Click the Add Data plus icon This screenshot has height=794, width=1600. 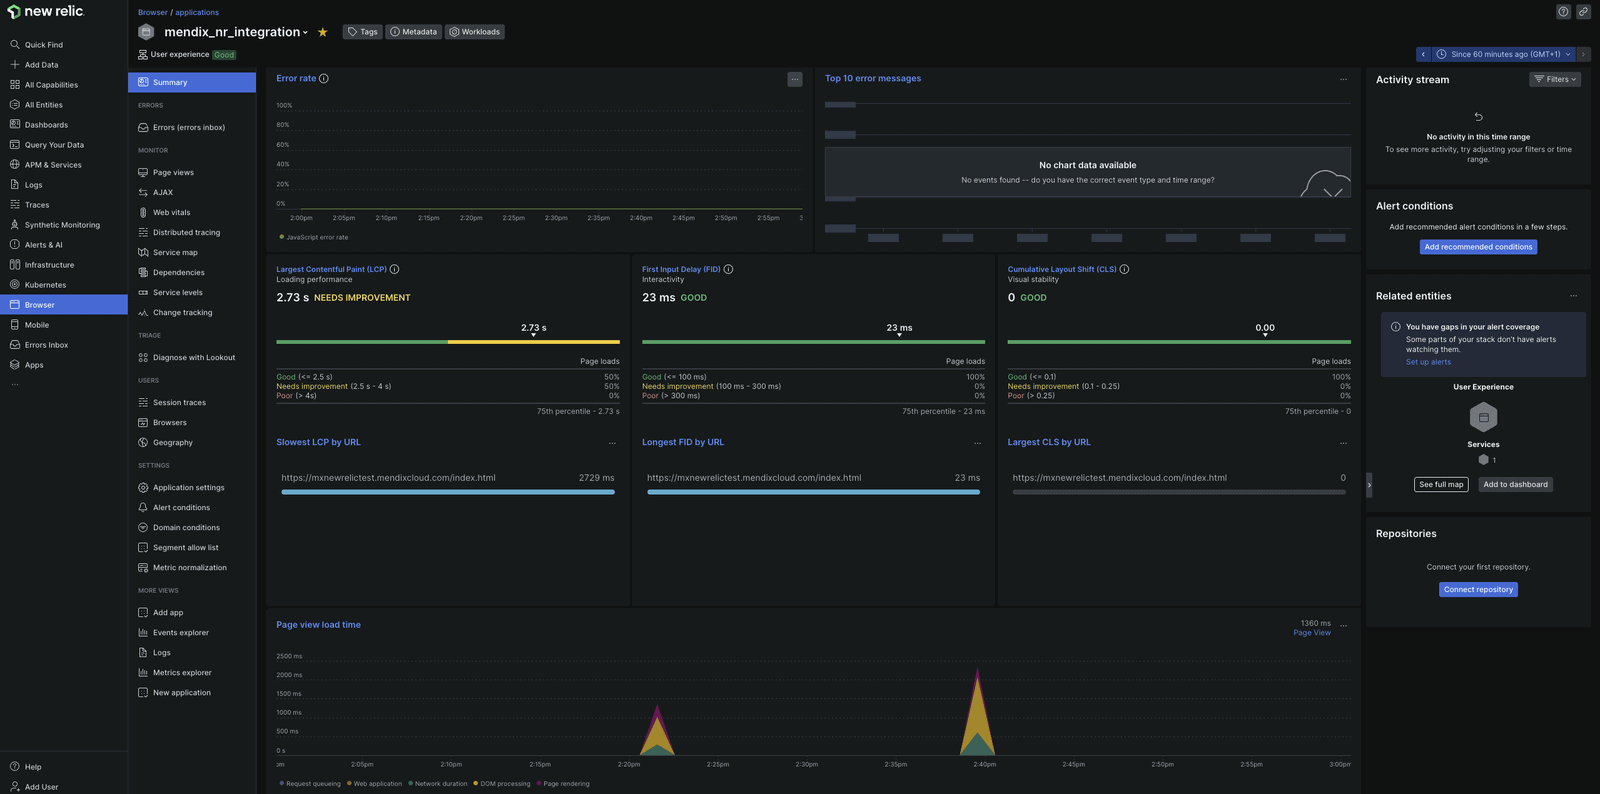point(15,65)
